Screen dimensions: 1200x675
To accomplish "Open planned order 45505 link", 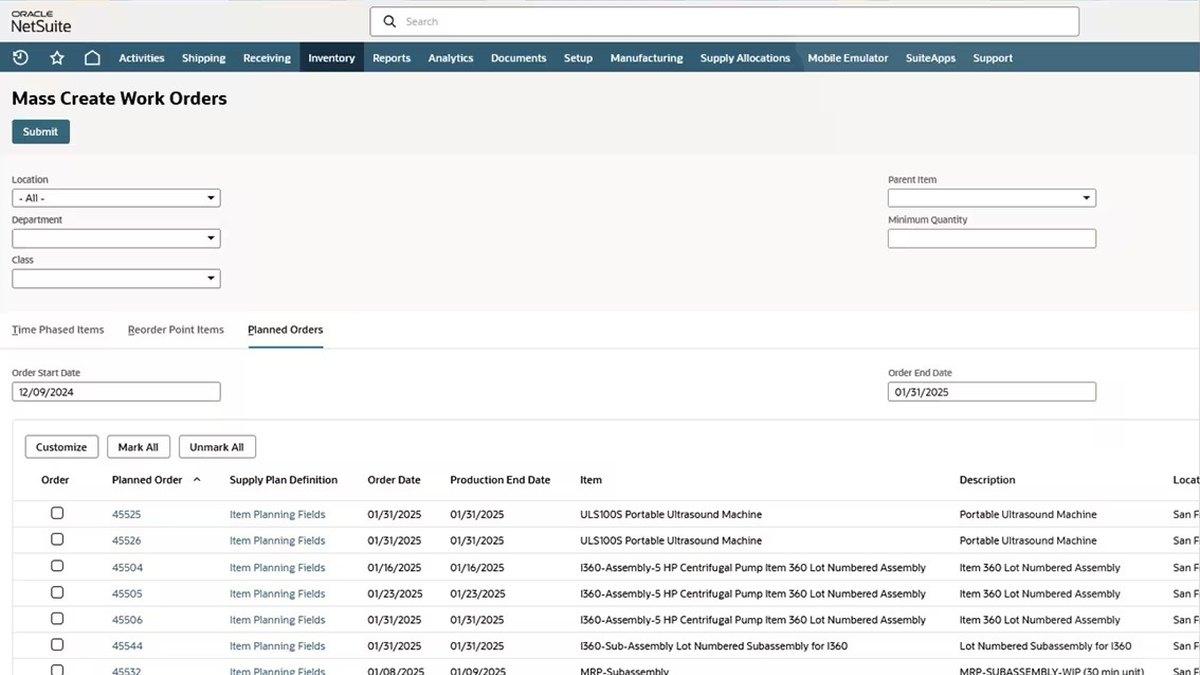I will coord(126,593).
